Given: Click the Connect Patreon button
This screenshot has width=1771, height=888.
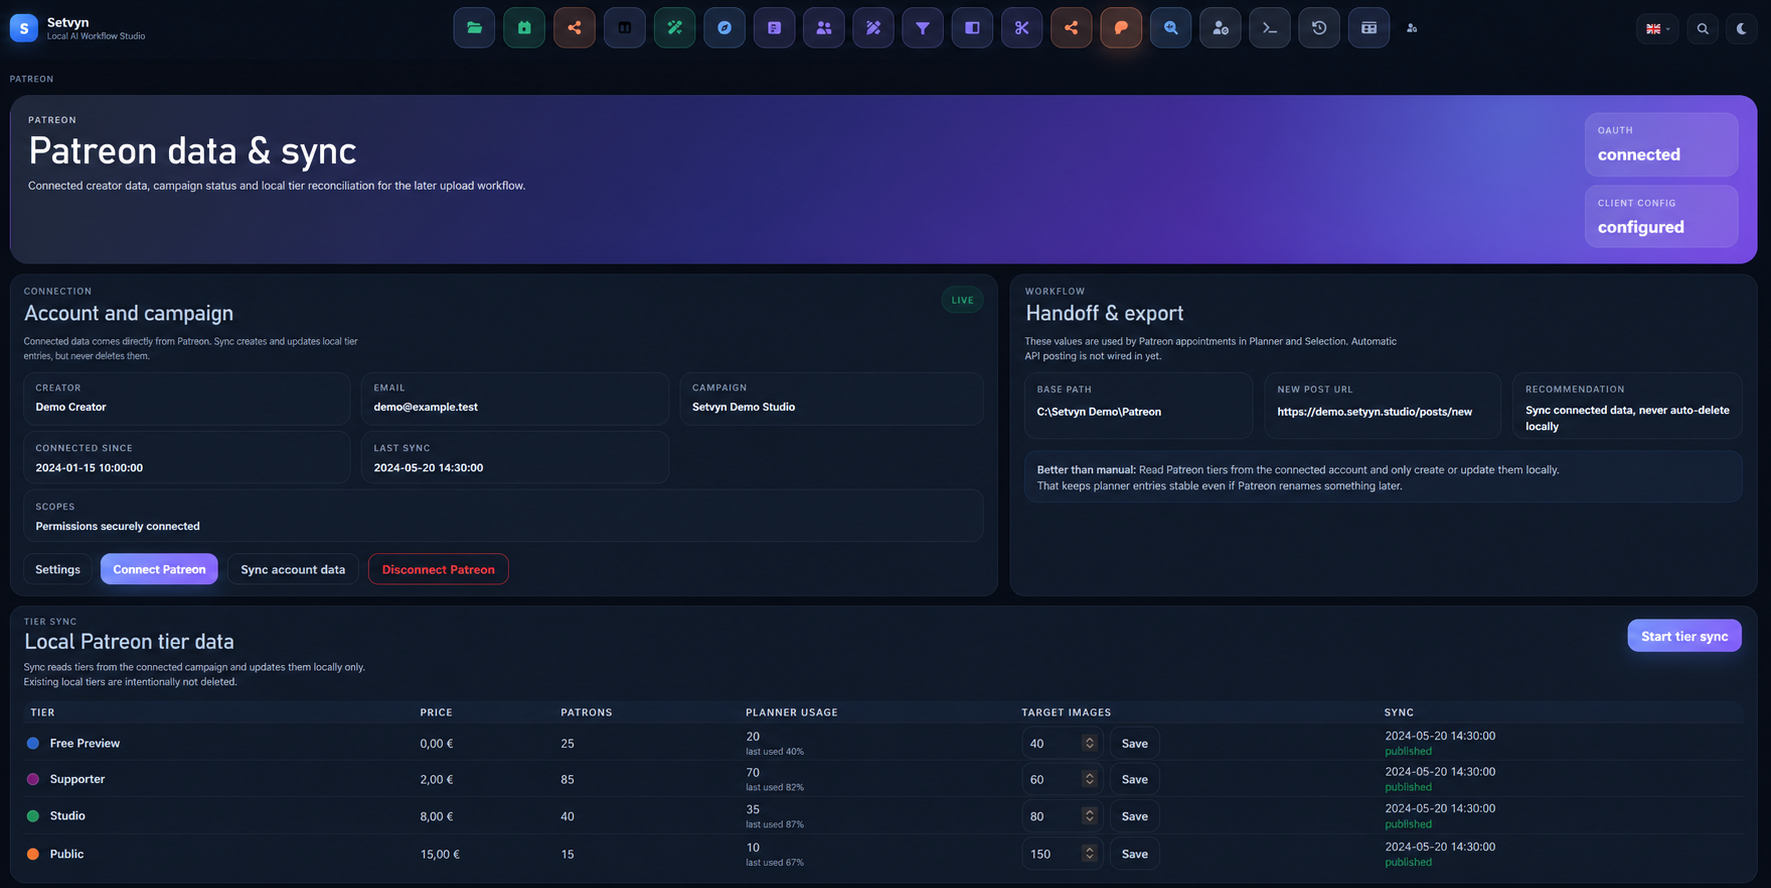Looking at the screenshot, I should click(x=159, y=569).
